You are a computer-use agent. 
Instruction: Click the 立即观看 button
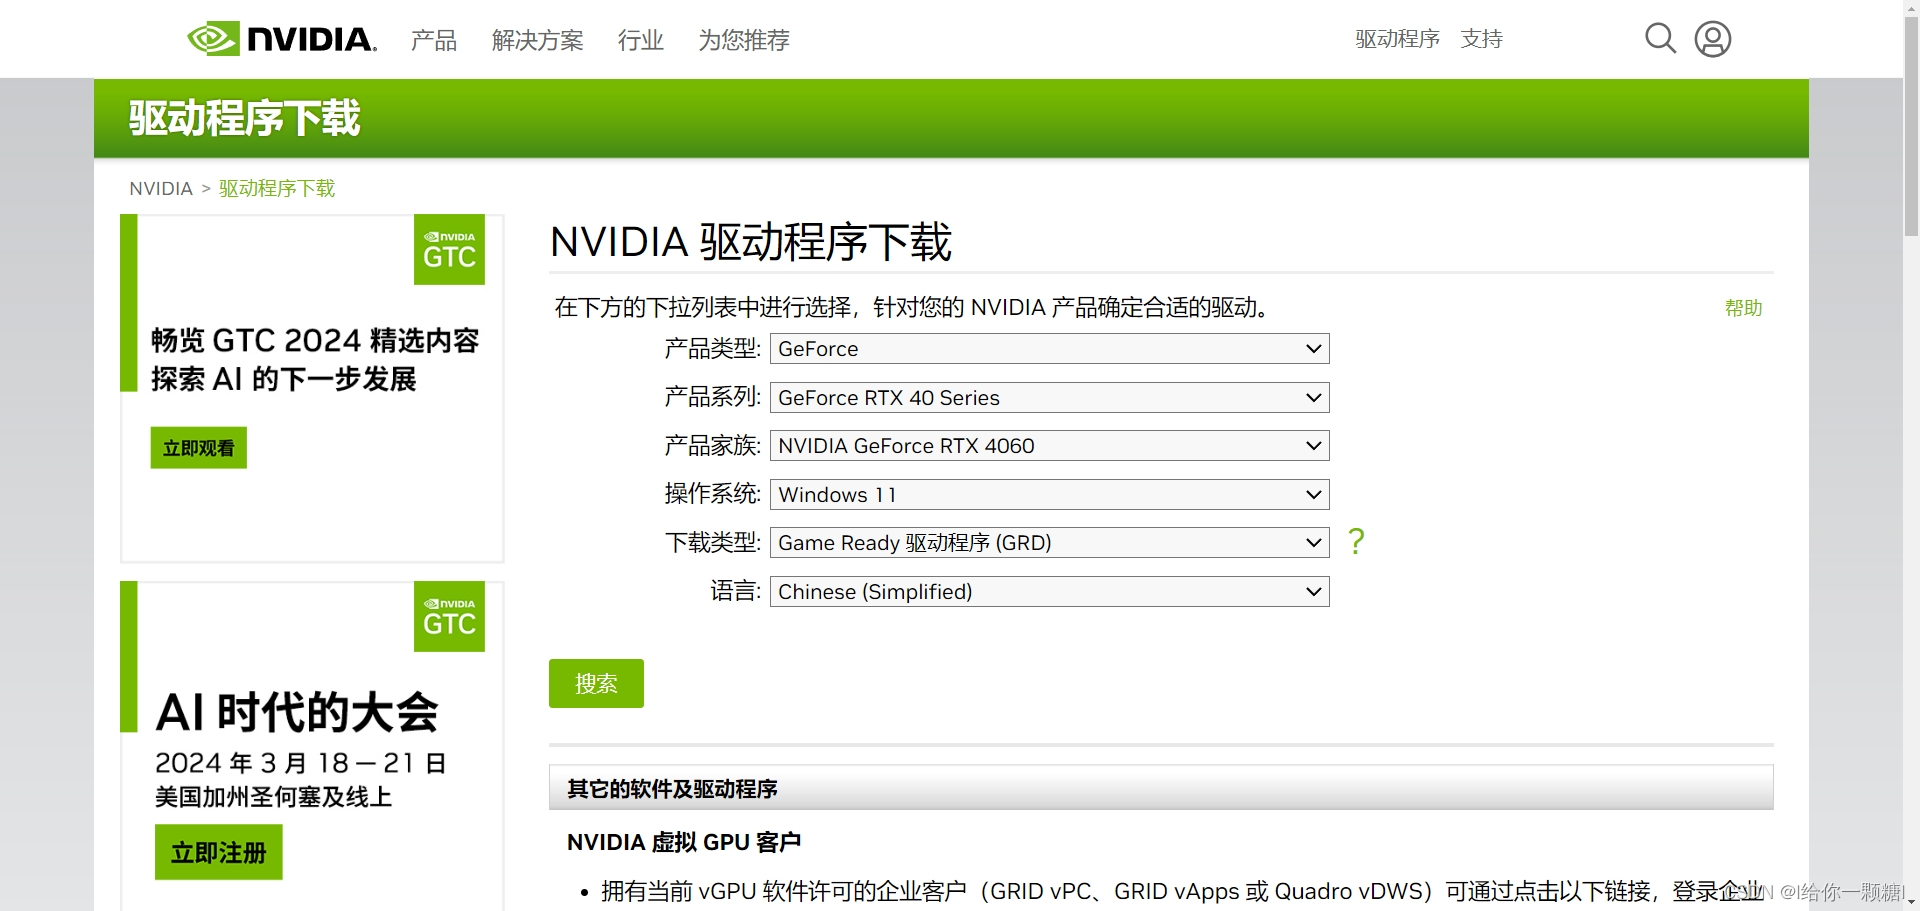199,448
